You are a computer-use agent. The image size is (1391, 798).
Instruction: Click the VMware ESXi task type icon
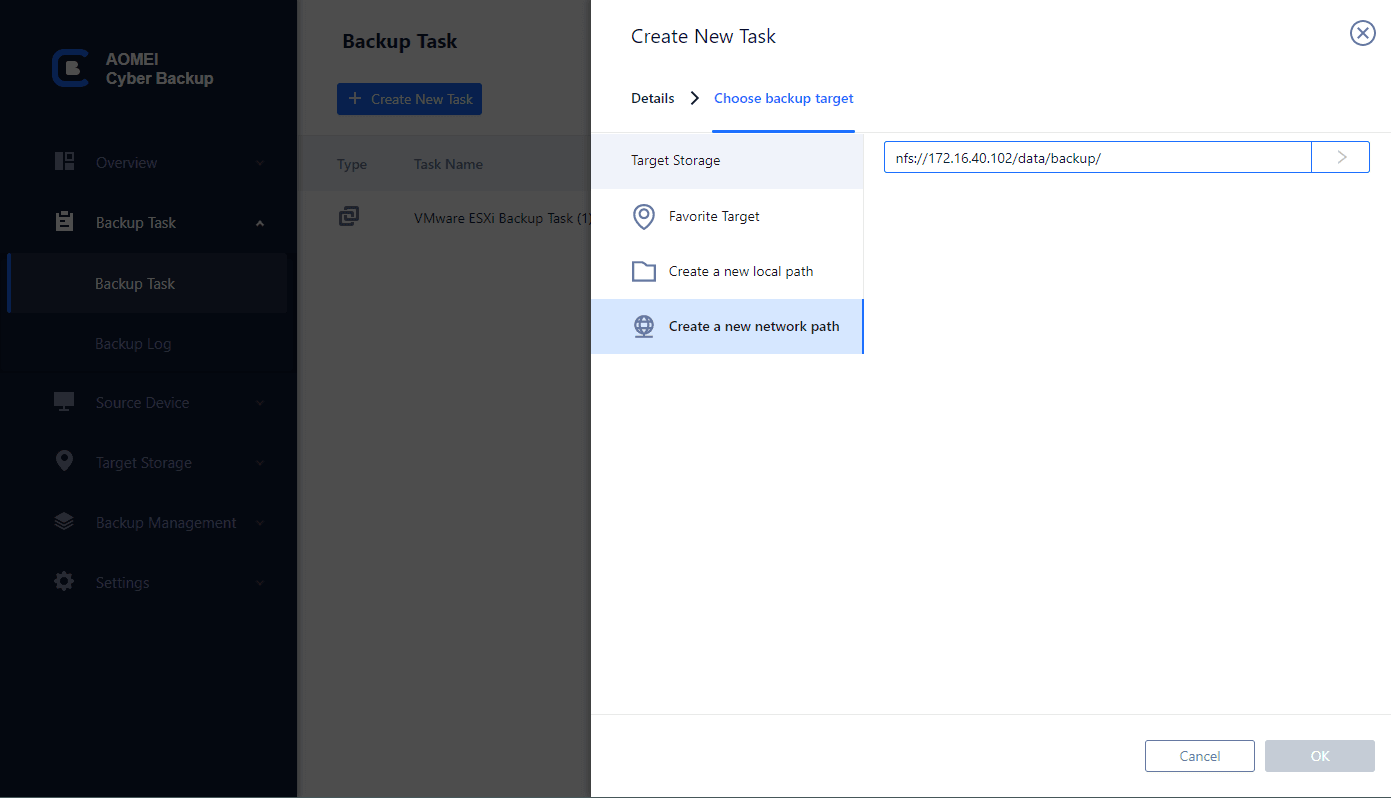coord(349,216)
